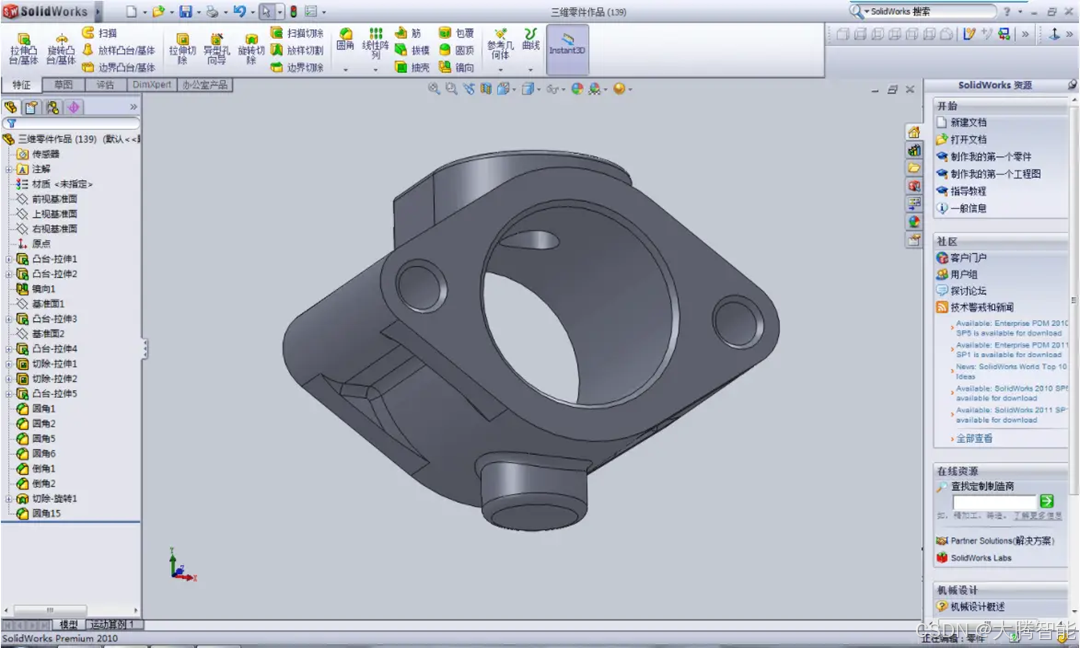
Task: Select 圆角15 in the feature tree
Action: click(x=46, y=514)
